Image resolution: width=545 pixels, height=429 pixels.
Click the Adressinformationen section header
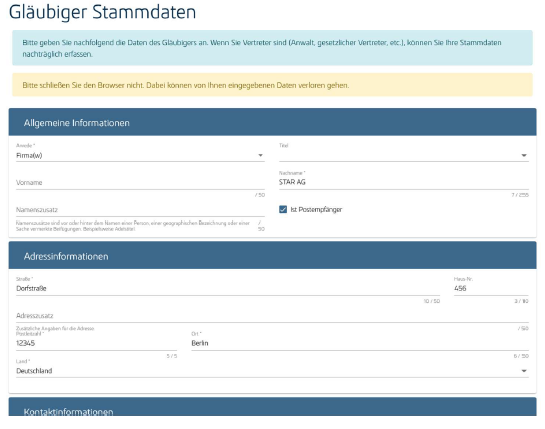point(272,256)
